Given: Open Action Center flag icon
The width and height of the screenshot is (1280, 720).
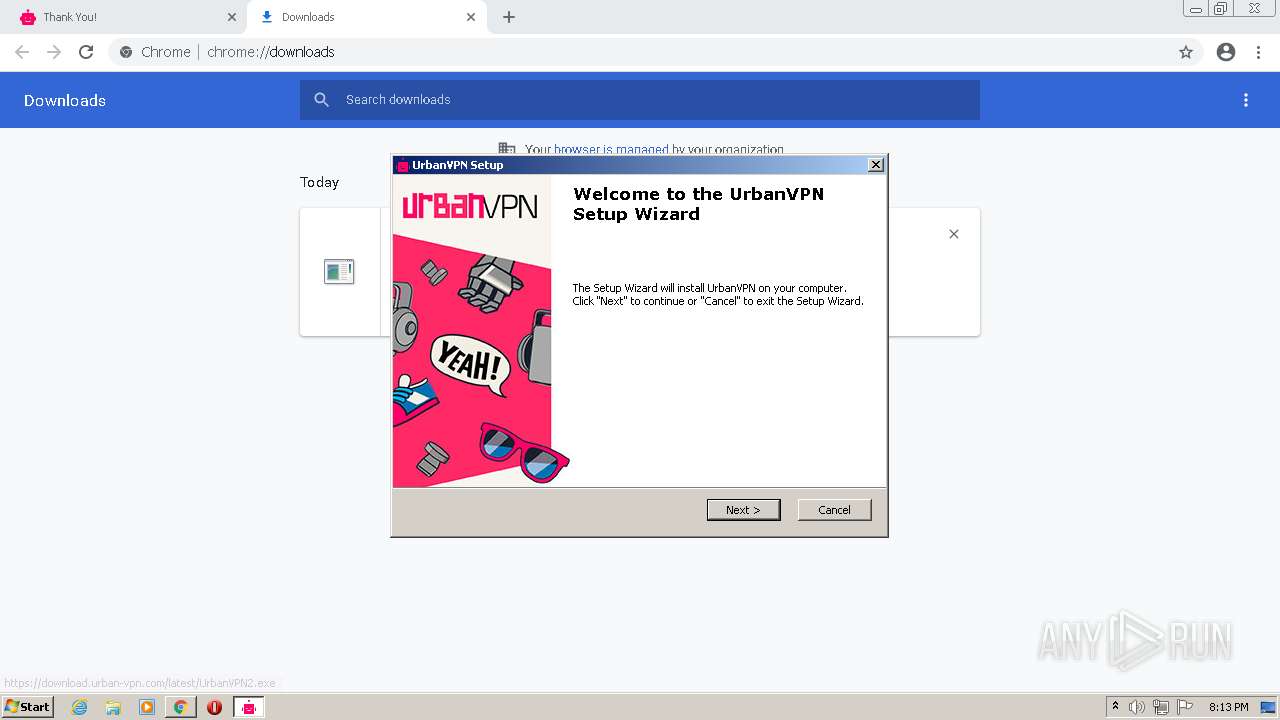Looking at the screenshot, I should [x=1185, y=707].
